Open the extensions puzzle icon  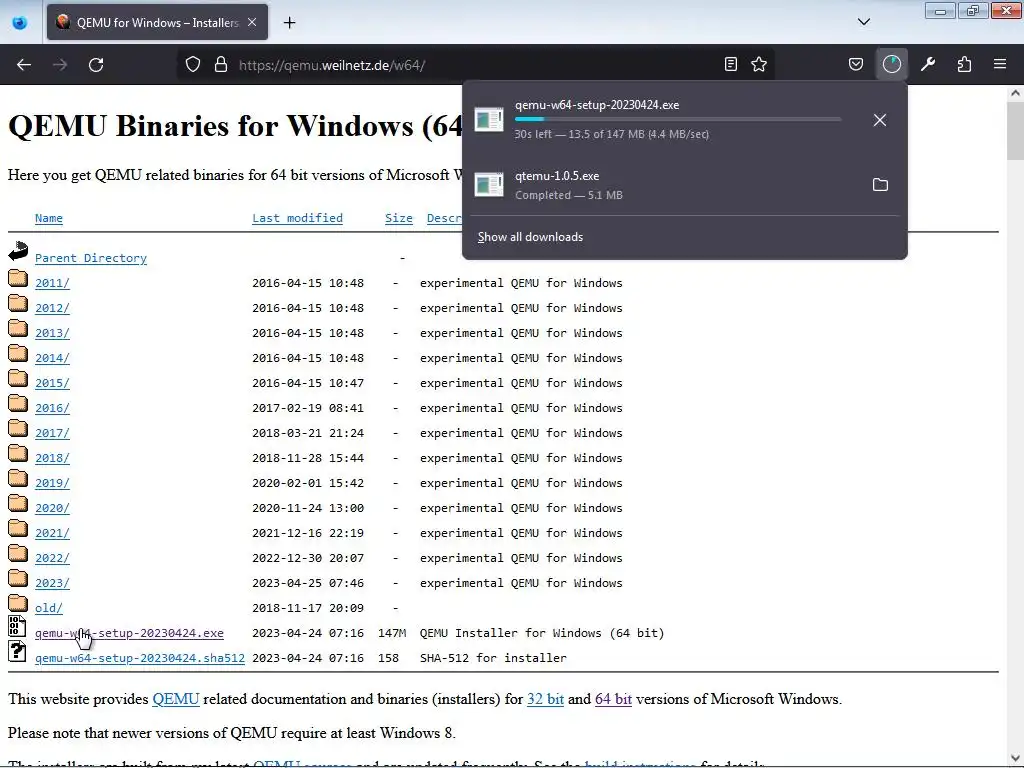[964, 64]
